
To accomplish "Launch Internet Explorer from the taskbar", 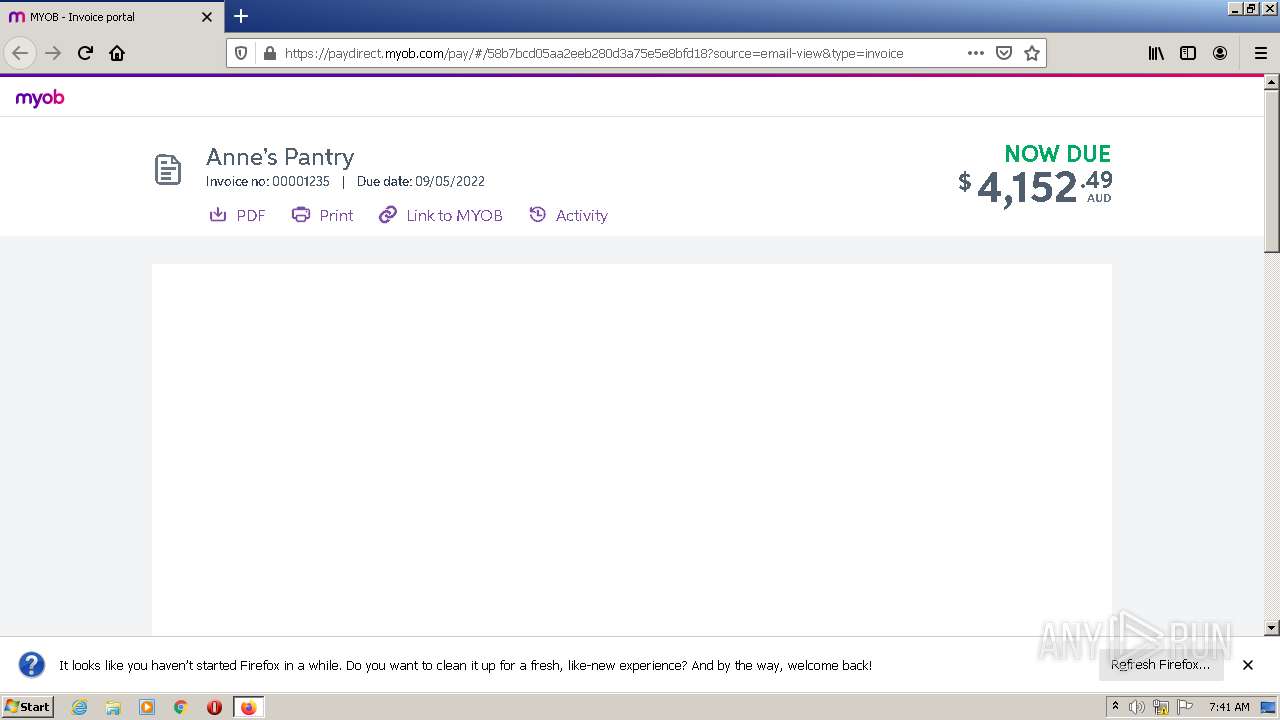I will coord(80,707).
